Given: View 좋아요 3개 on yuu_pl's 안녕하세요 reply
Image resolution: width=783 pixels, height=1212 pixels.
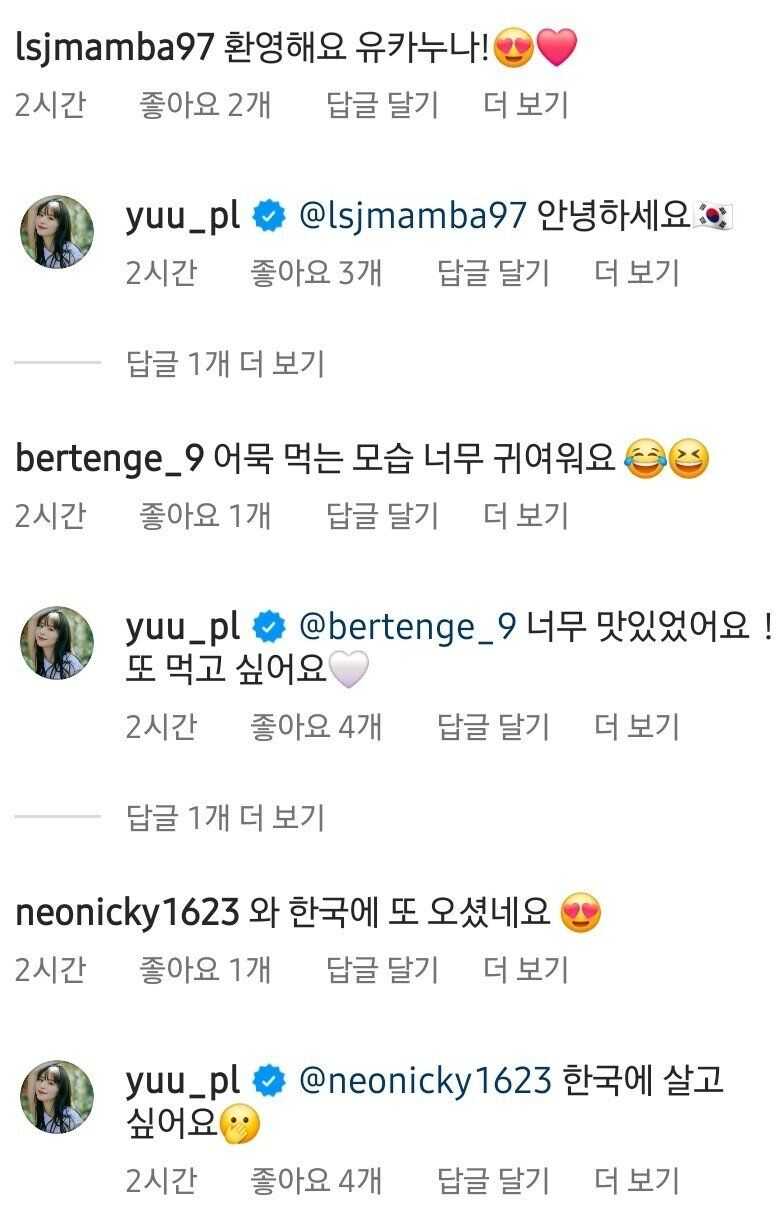Looking at the screenshot, I should 316,273.
